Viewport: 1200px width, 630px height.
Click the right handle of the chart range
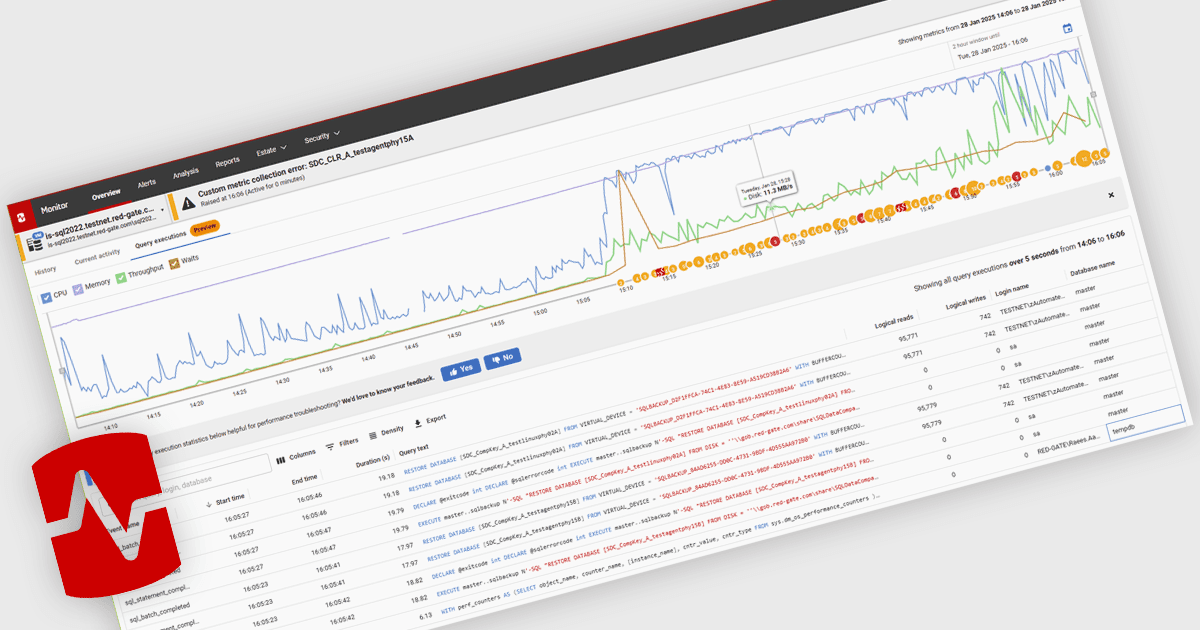click(x=1093, y=95)
